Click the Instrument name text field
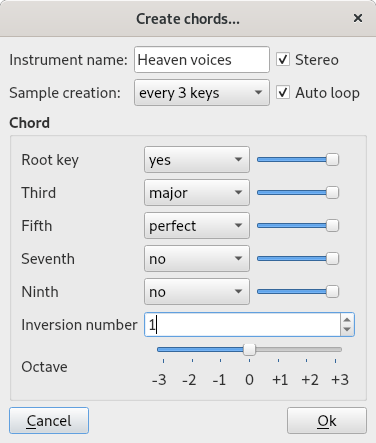The image size is (376, 443). pos(202,60)
